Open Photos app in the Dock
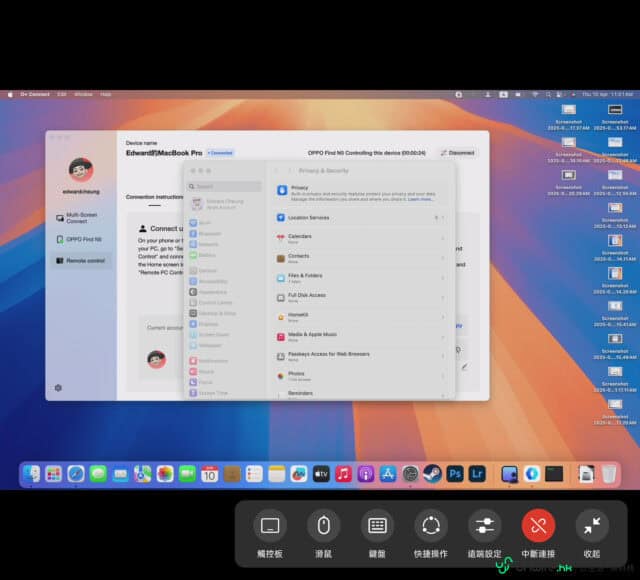The width and height of the screenshot is (640, 580). point(165,474)
